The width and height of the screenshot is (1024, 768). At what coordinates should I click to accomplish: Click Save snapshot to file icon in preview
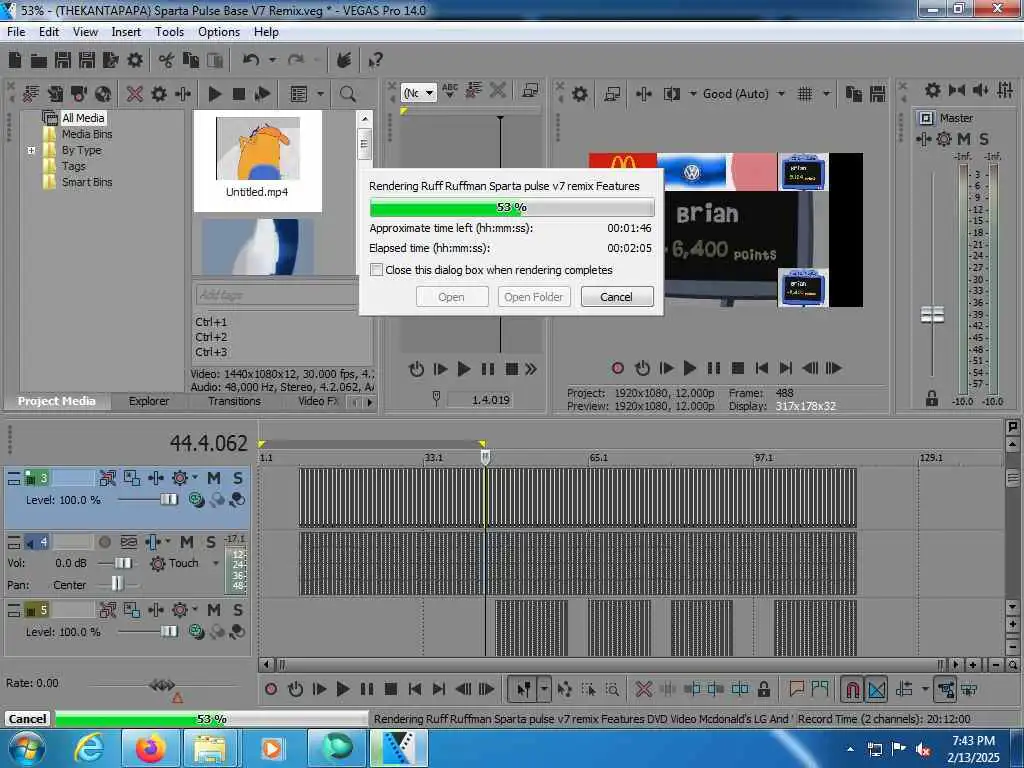(877, 94)
